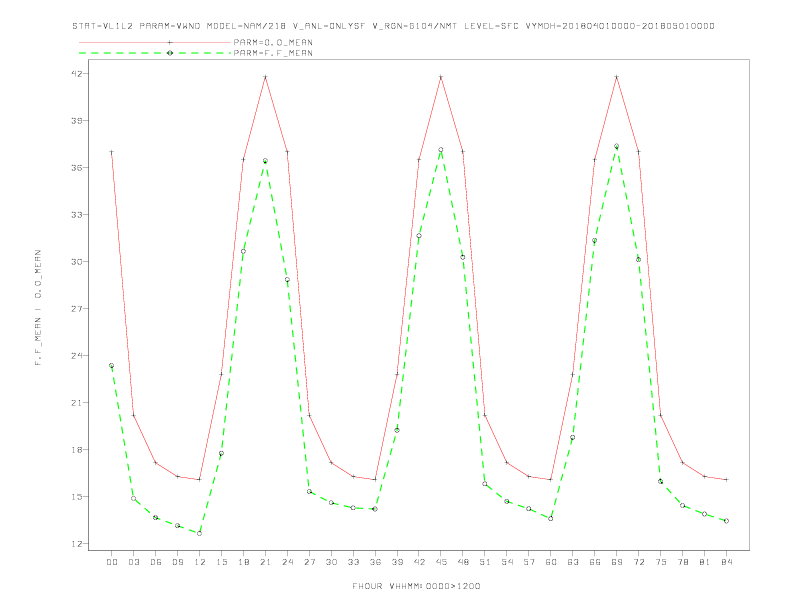Click x-axis forecast hour label 54

point(507,562)
